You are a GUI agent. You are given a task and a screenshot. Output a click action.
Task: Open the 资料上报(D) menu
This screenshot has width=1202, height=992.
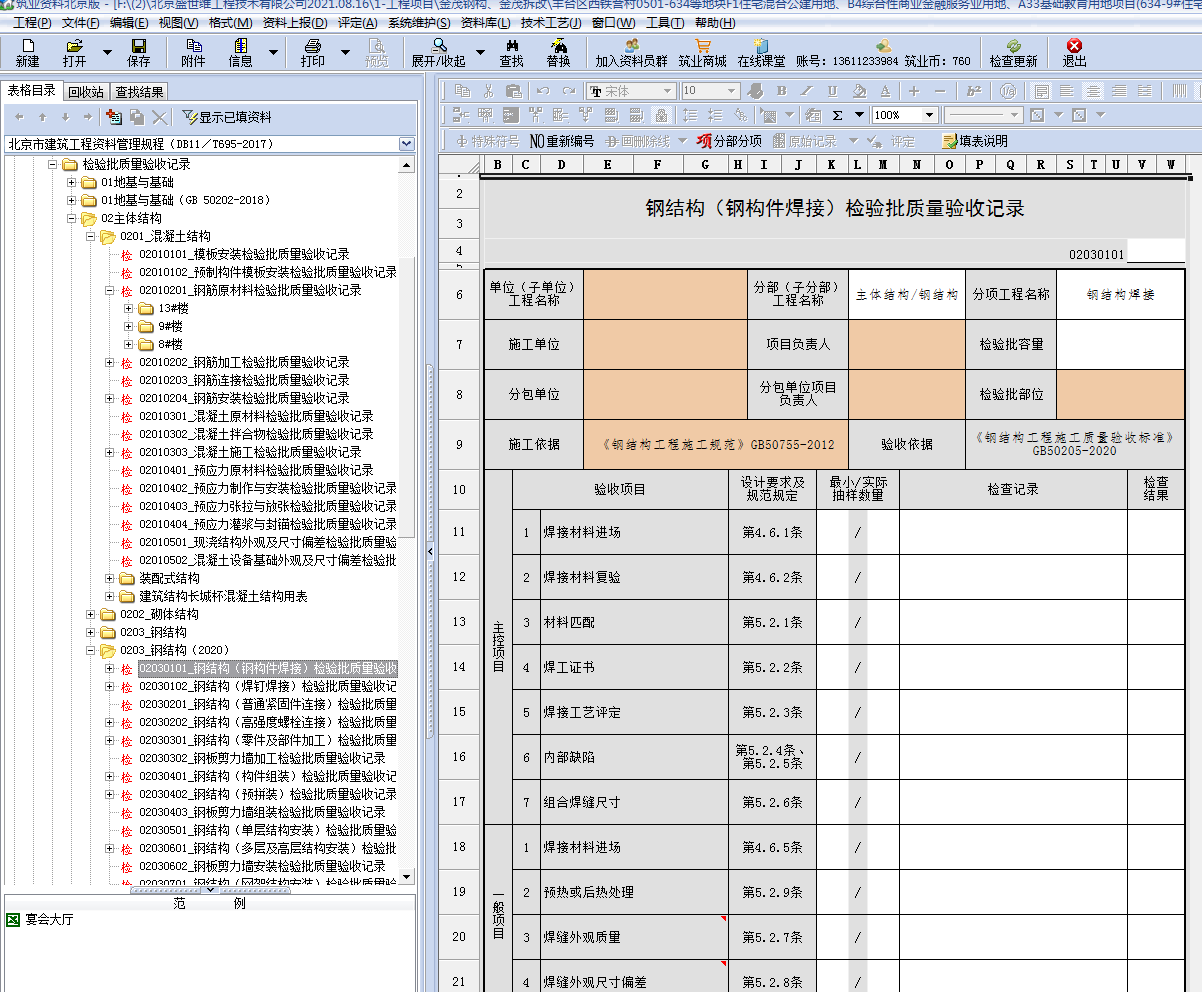pos(294,23)
